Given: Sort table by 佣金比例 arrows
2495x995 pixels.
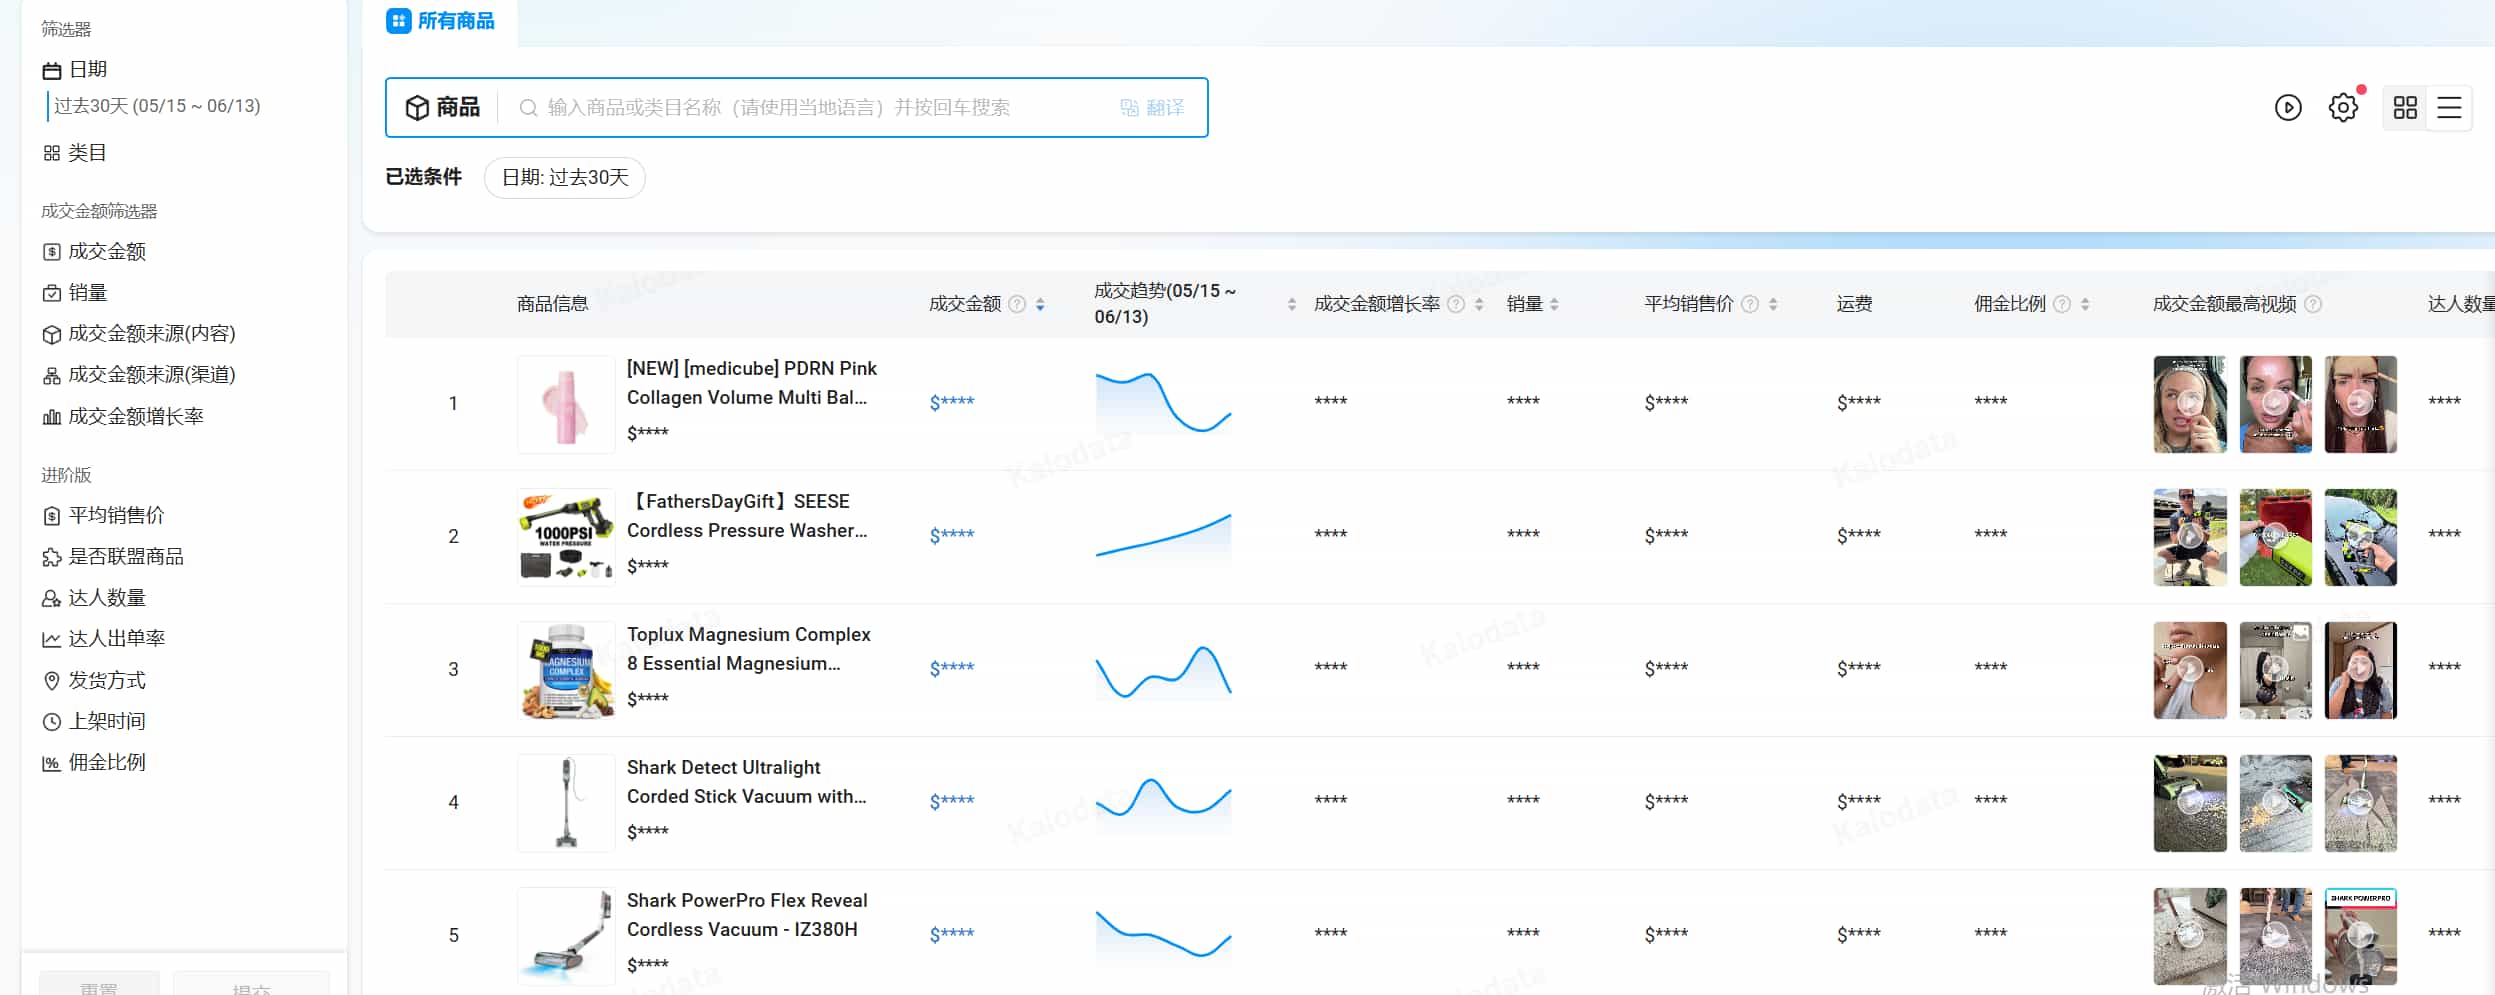Looking at the screenshot, I should pos(2085,304).
